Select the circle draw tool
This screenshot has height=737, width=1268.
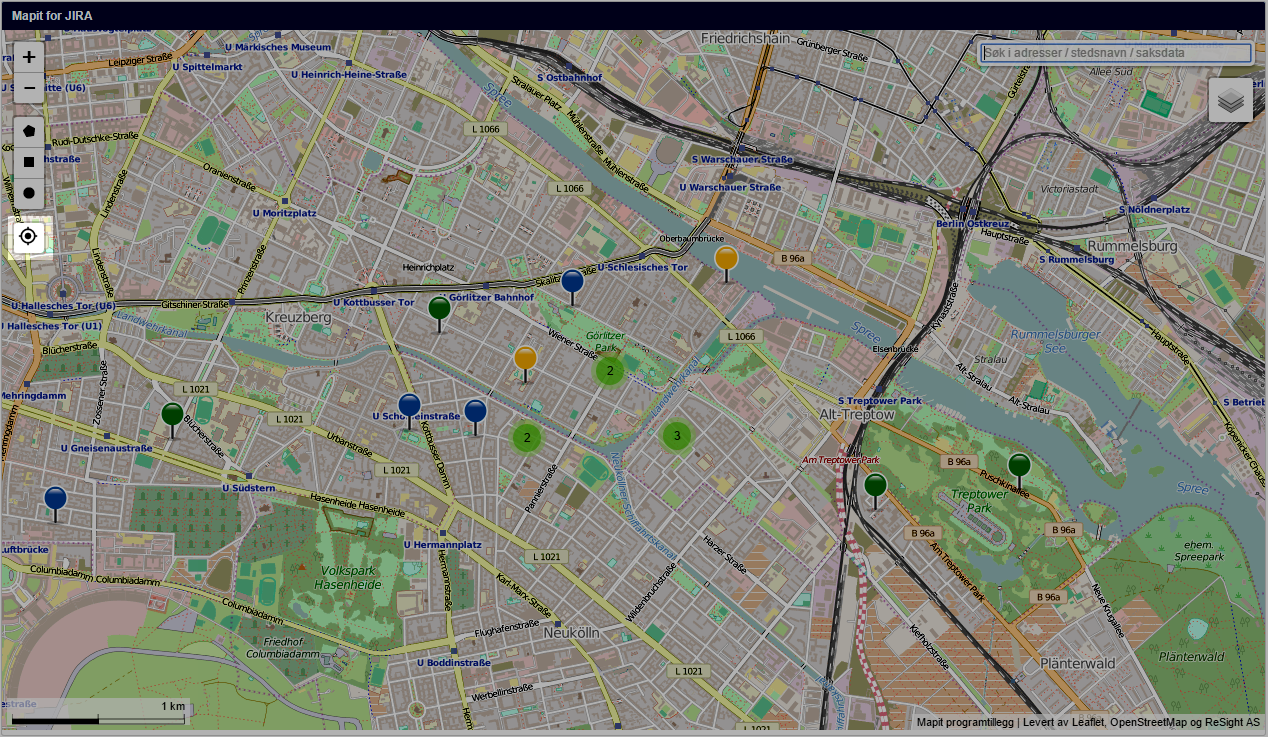click(29, 192)
